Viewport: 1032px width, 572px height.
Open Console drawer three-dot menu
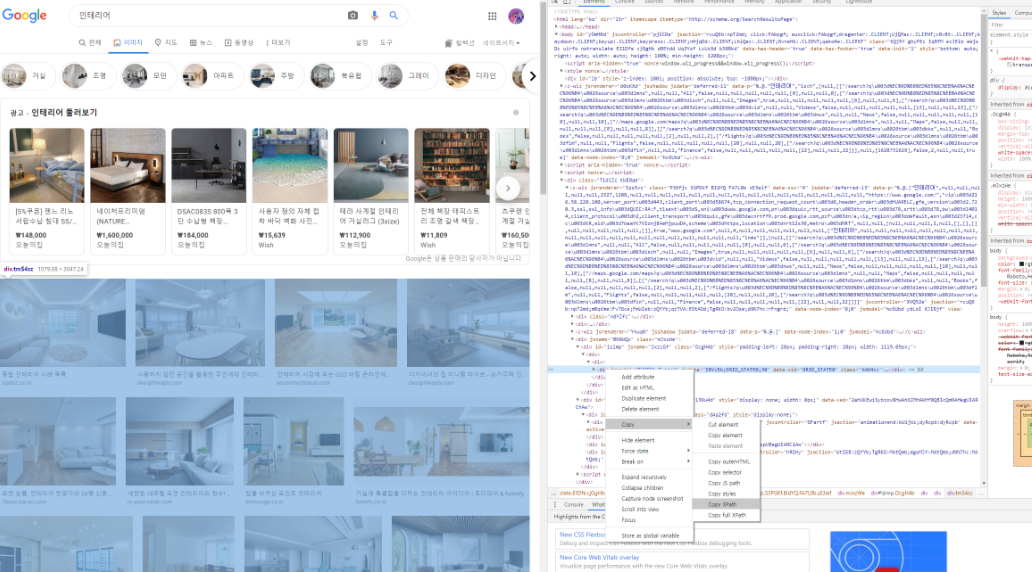pyautogui.click(x=554, y=504)
